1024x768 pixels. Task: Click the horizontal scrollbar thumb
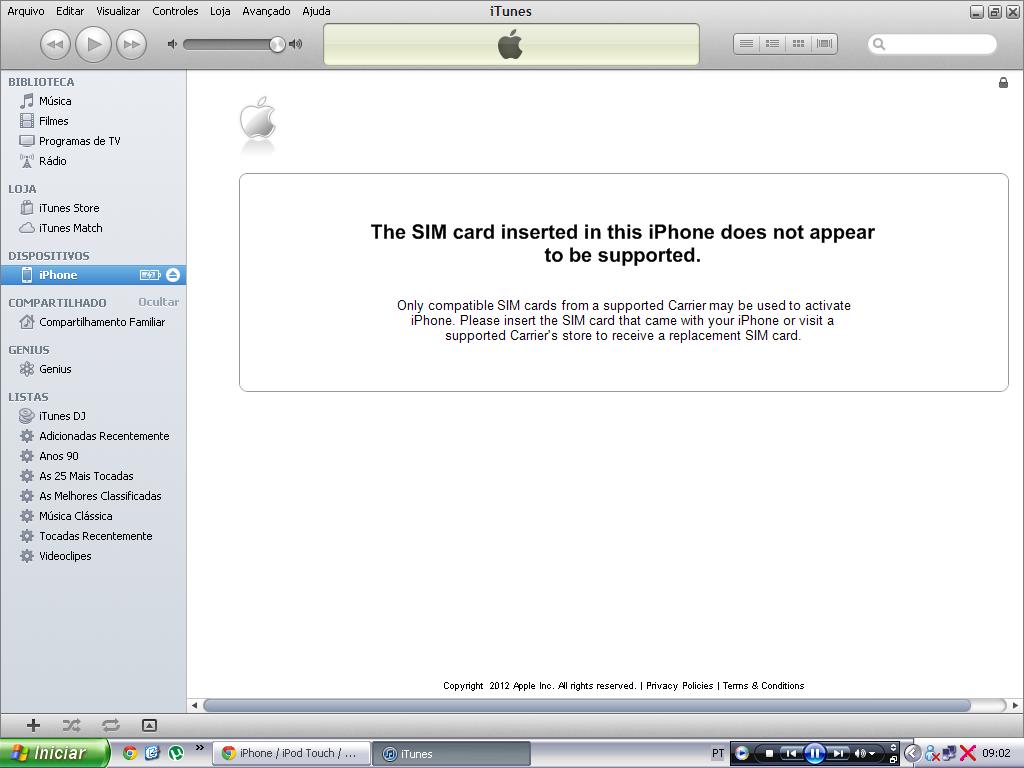click(586, 705)
